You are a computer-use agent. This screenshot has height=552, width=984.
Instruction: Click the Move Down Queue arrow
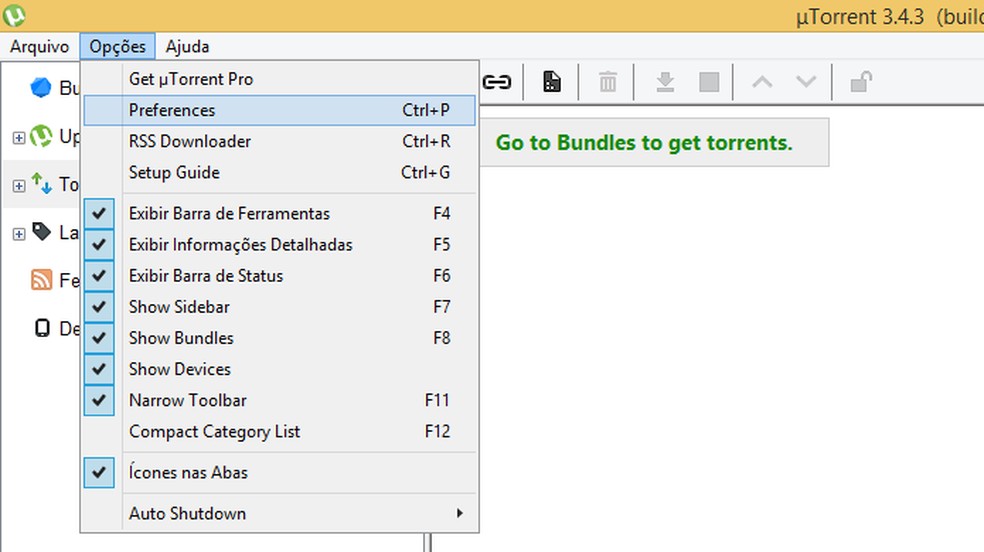806,82
